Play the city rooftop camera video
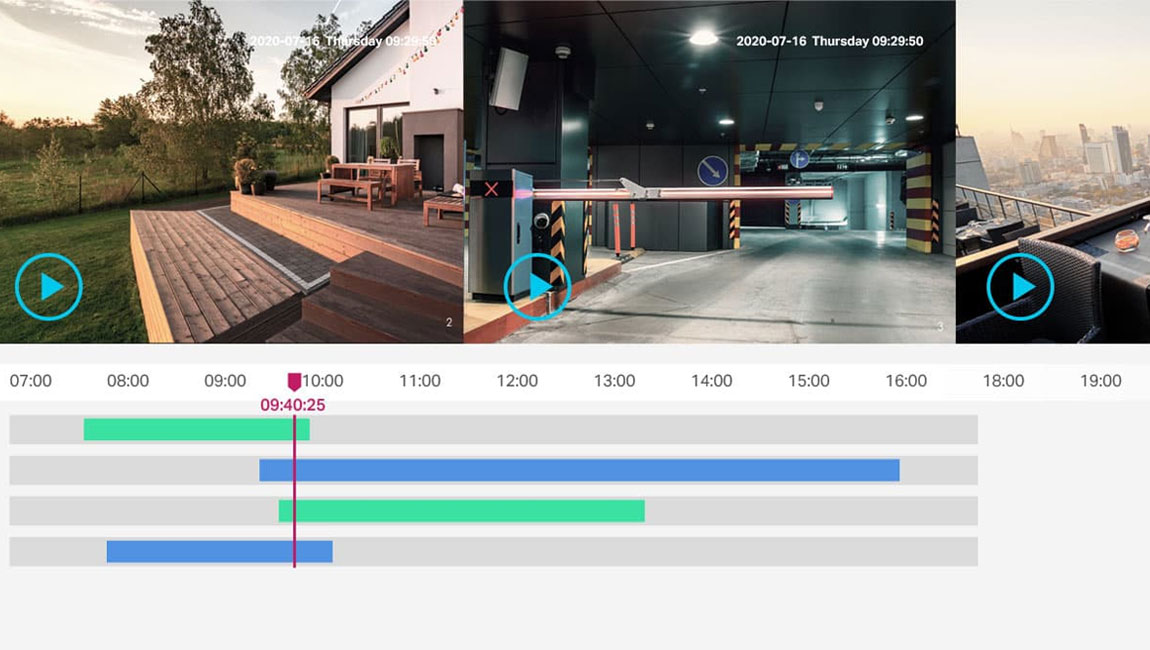Viewport: 1150px width, 650px height. 1020,287
